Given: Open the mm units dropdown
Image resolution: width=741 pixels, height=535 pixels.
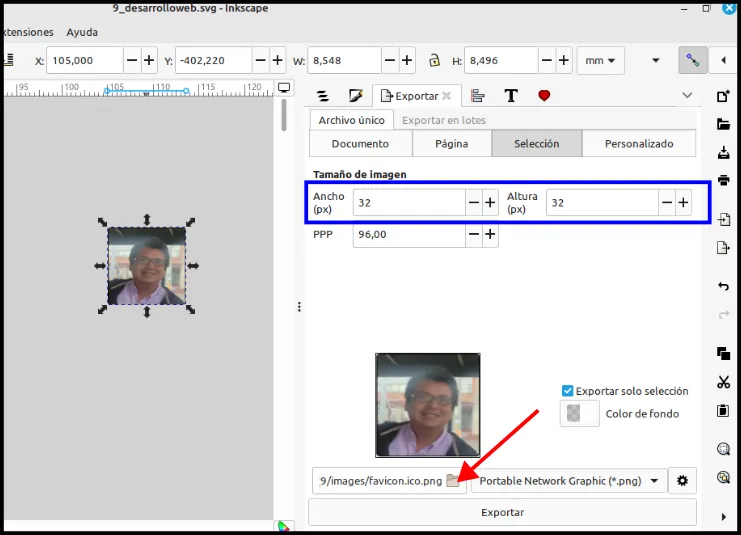Looking at the screenshot, I should click(600, 60).
